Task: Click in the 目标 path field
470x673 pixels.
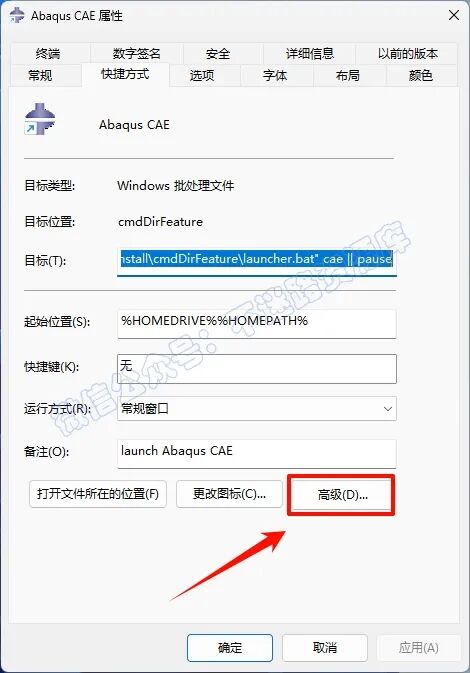Action: (x=257, y=260)
